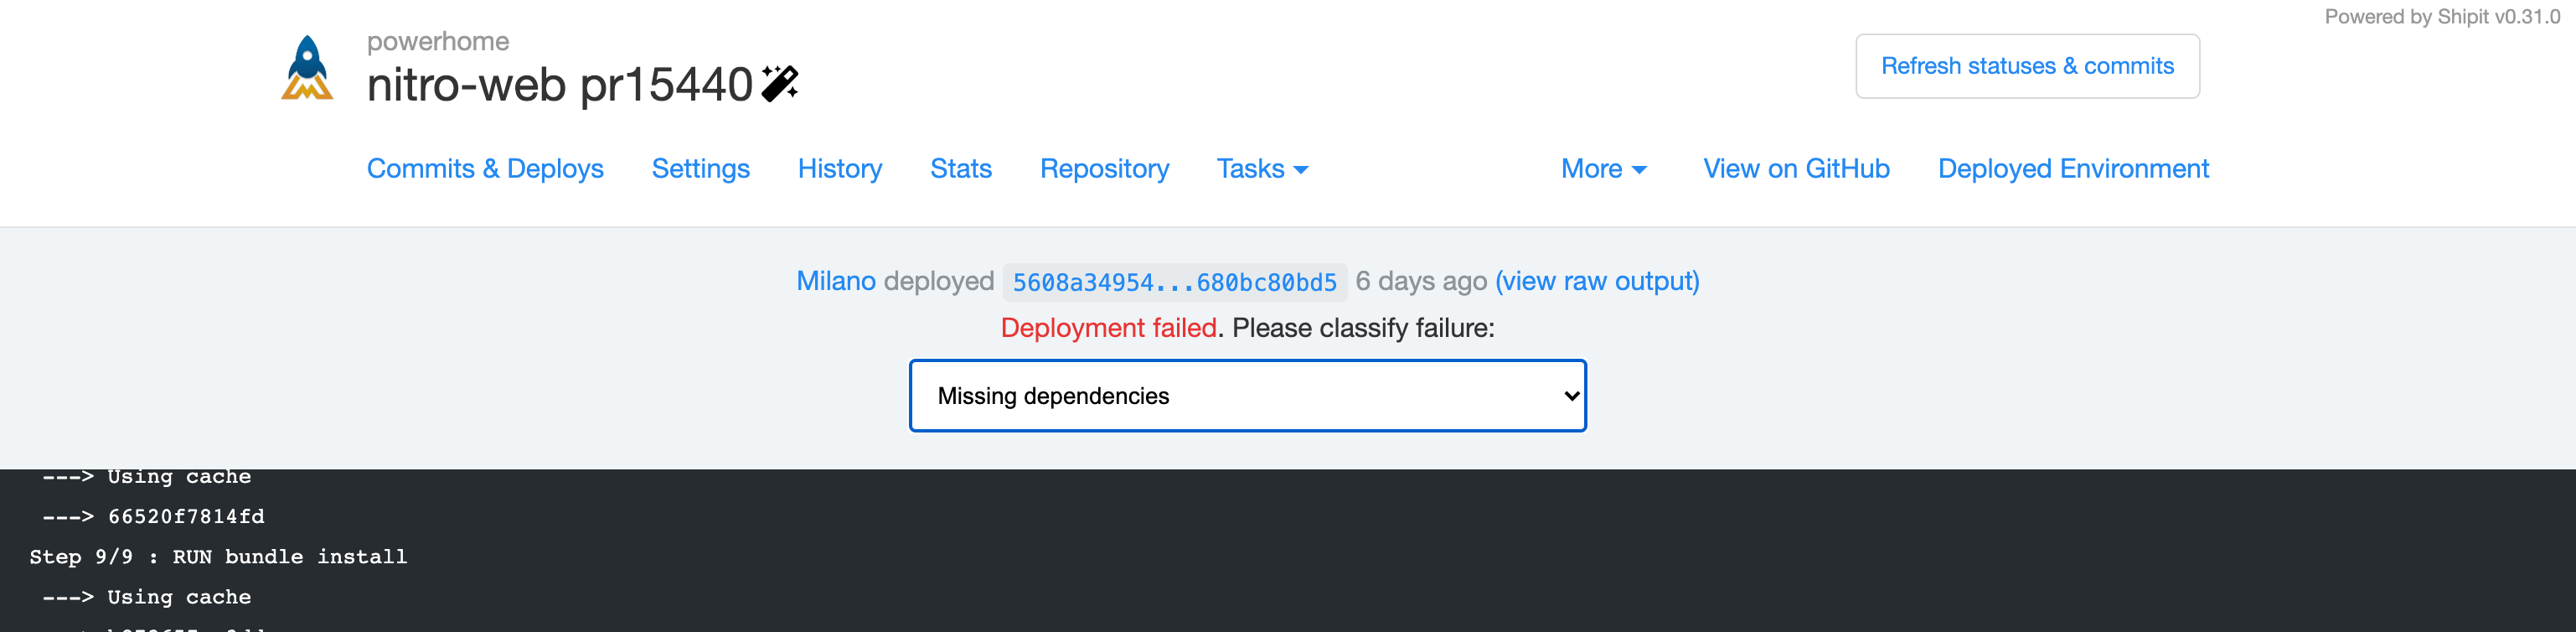Open the Settings section
The height and width of the screenshot is (632, 2576).
[700, 169]
